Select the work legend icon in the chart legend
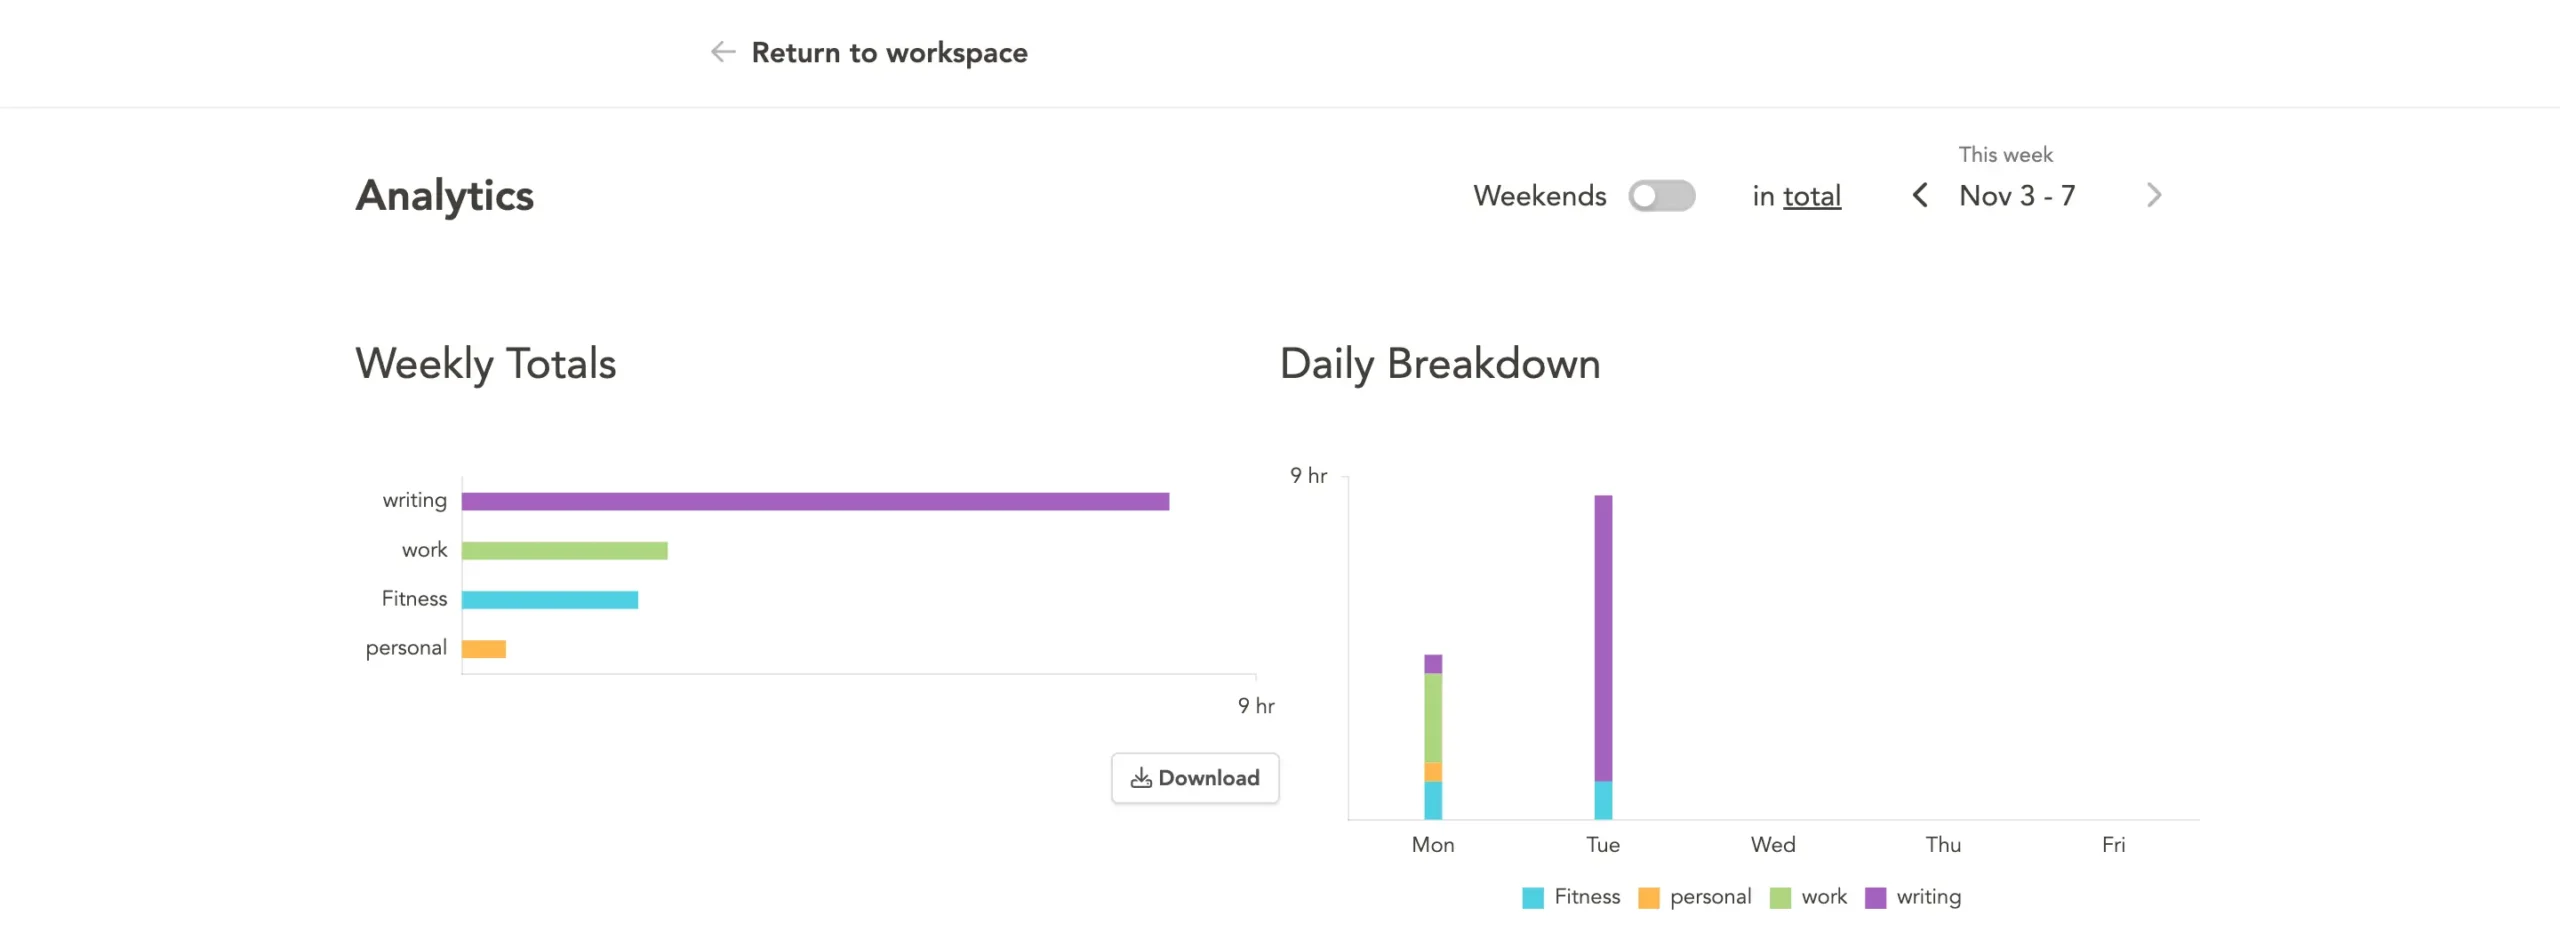The height and width of the screenshot is (948, 2560). (x=1779, y=897)
